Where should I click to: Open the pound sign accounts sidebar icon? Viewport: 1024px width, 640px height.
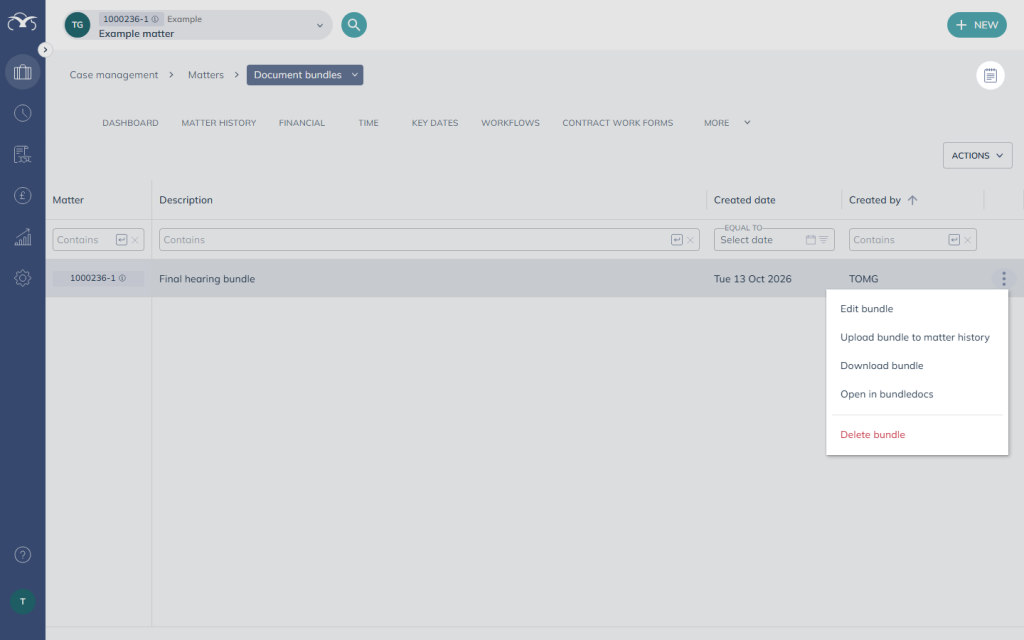(23, 195)
